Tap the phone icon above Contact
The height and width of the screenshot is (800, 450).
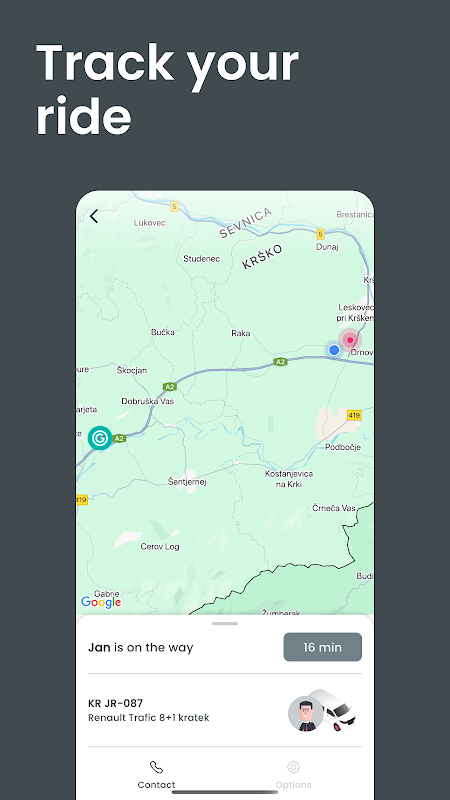[156, 767]
